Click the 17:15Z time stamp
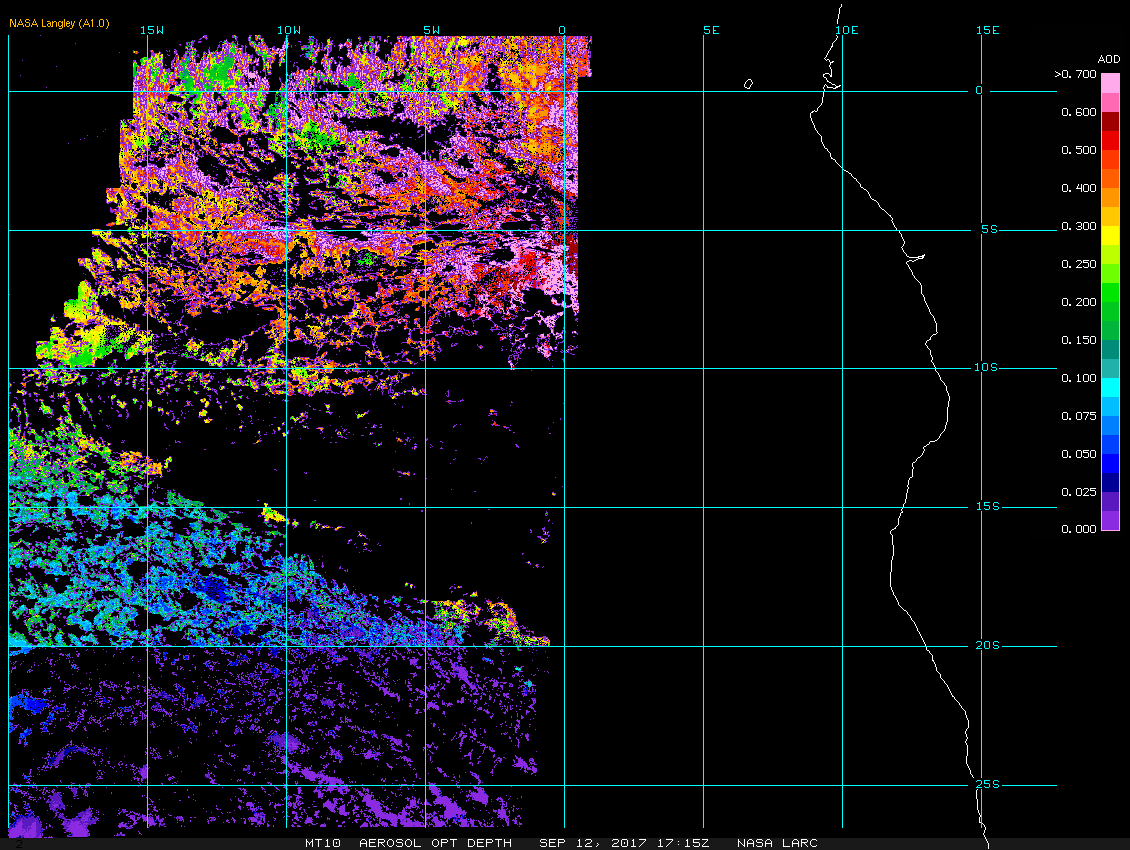Screen dimensions: 1130x850 click(x=683, y=843)
